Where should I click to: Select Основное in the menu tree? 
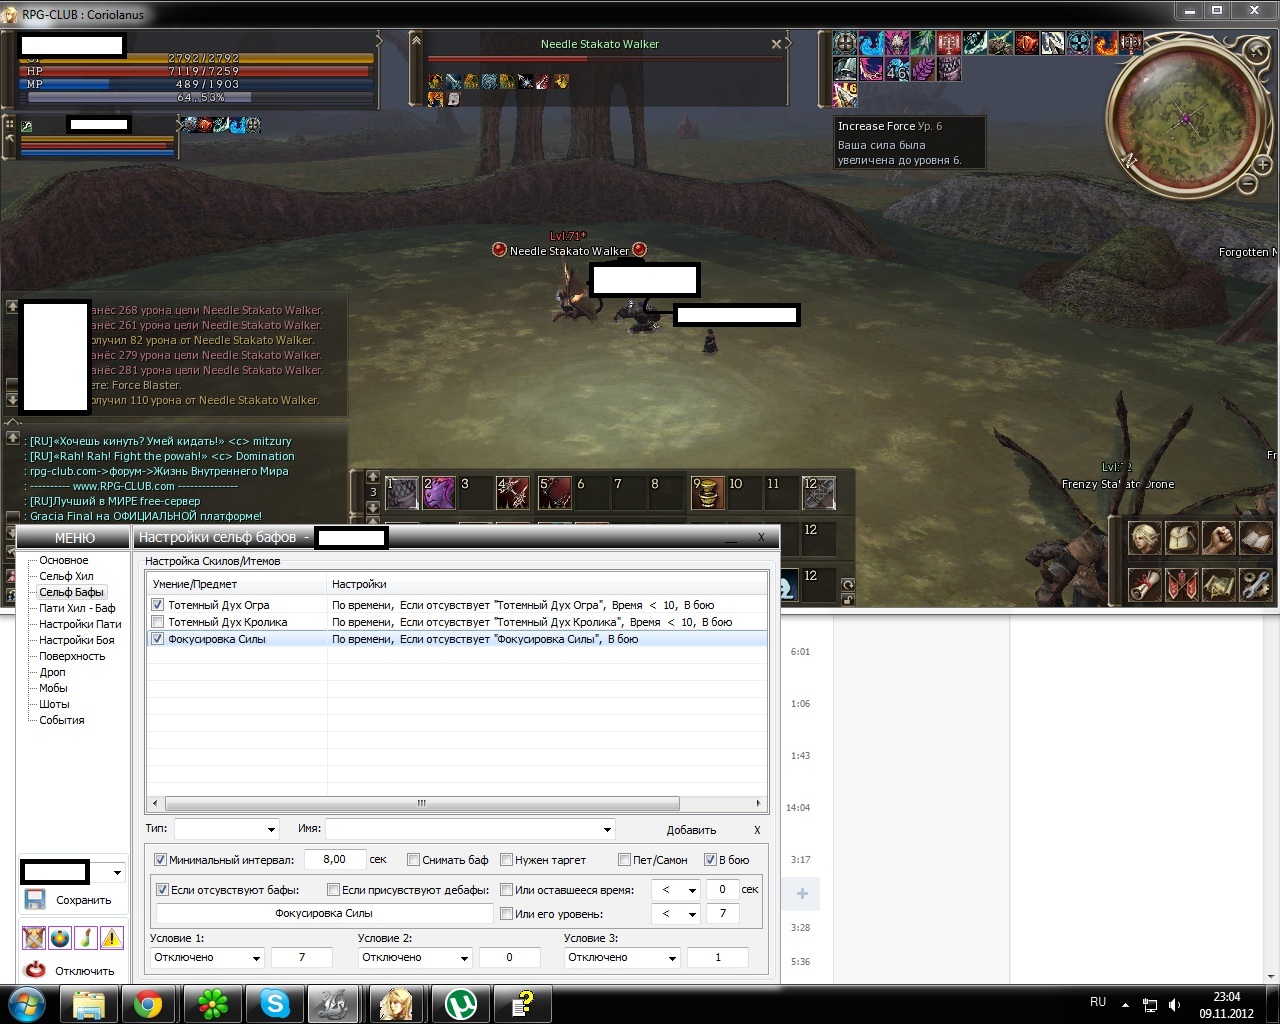(x=63, y=561)
